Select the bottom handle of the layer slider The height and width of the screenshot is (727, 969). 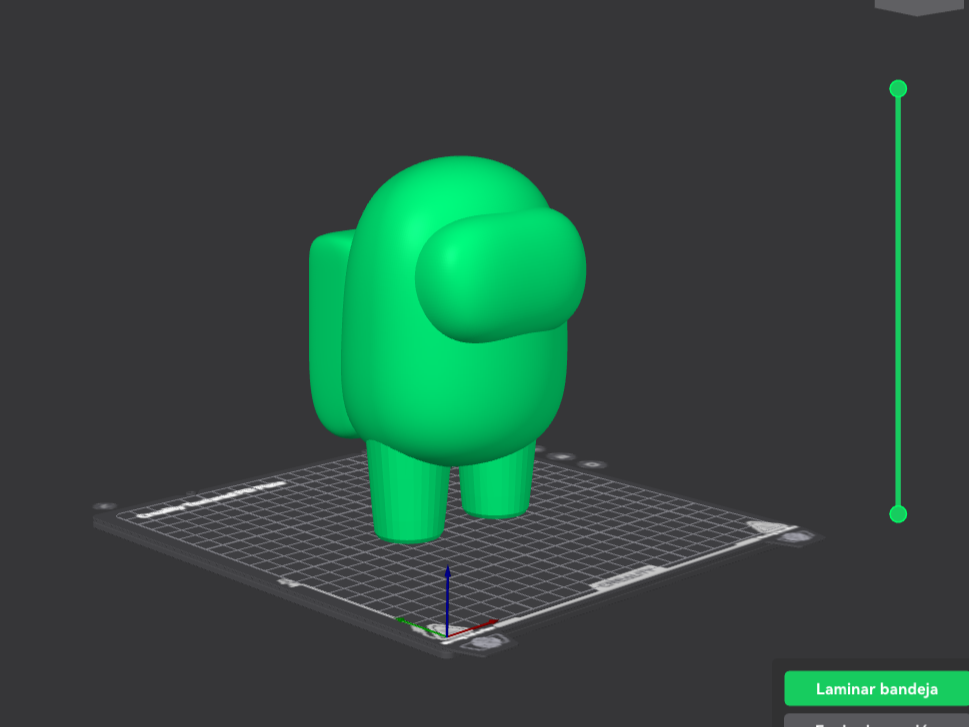tap(898, 514)
